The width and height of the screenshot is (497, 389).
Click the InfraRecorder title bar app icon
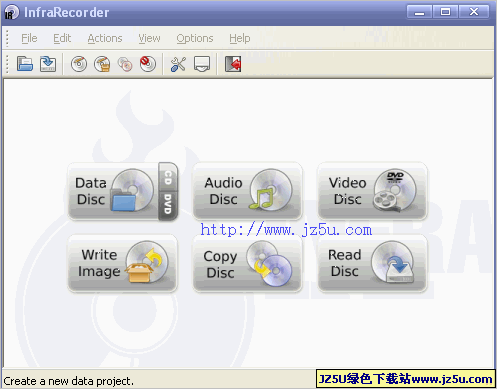11,12
